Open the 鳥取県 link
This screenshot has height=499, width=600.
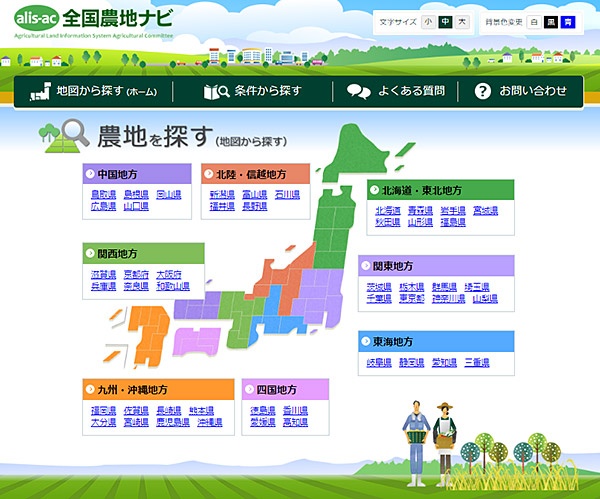click(x=103, y=195)
